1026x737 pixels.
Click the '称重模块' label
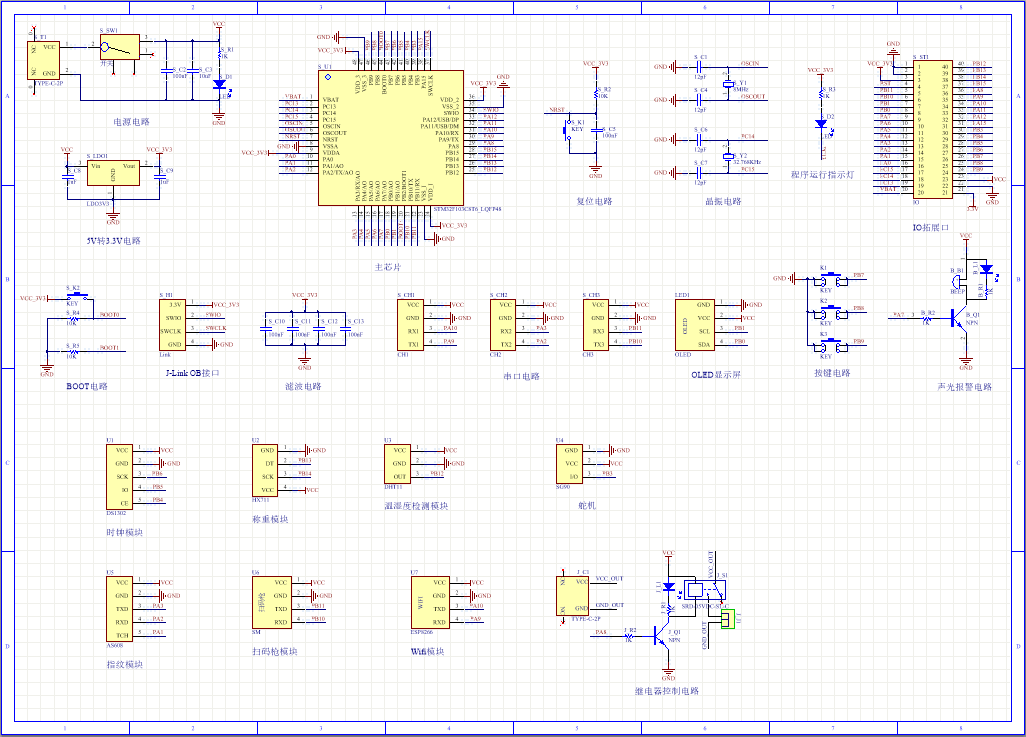pos(270,519)
